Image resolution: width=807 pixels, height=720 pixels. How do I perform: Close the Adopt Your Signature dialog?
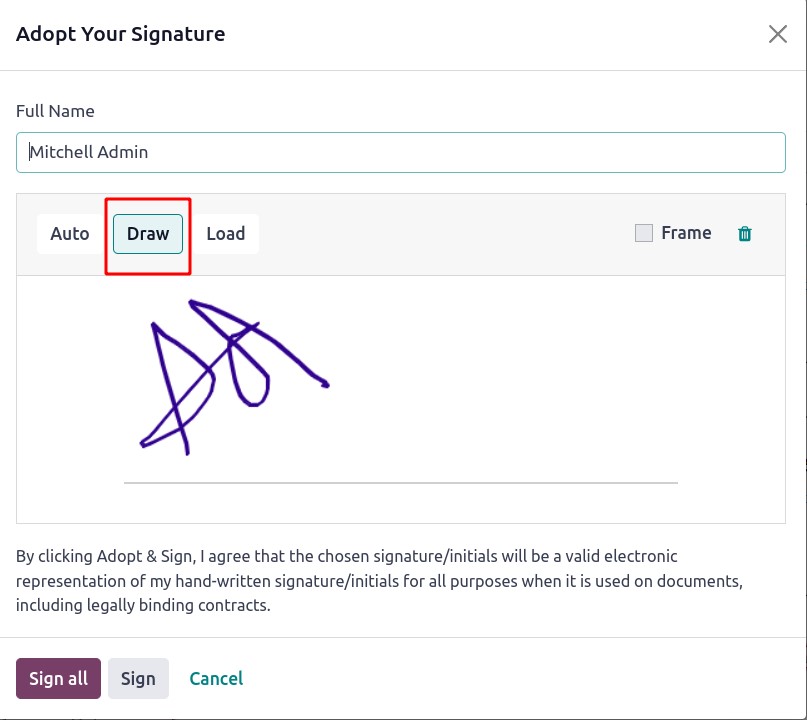(x=777, y=34)
